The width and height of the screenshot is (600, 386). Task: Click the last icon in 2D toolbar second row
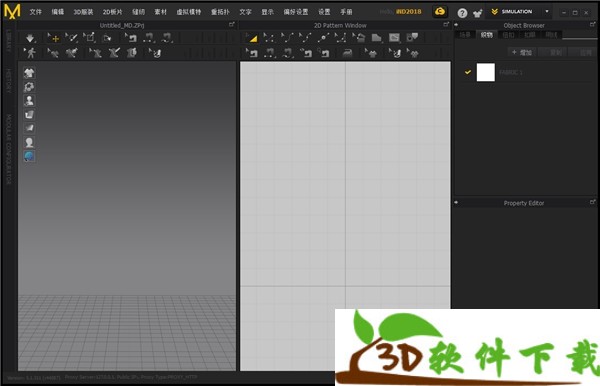point(413,53)
